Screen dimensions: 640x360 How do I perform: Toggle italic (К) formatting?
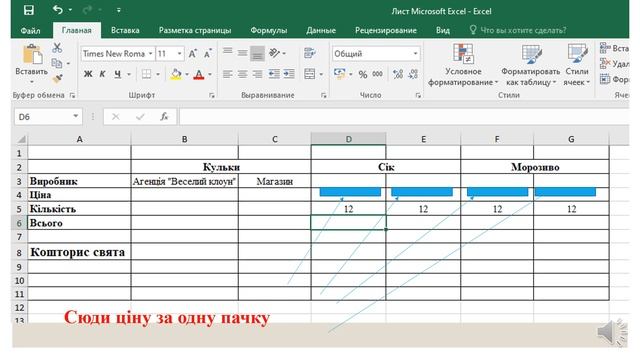tap(102, 74)
